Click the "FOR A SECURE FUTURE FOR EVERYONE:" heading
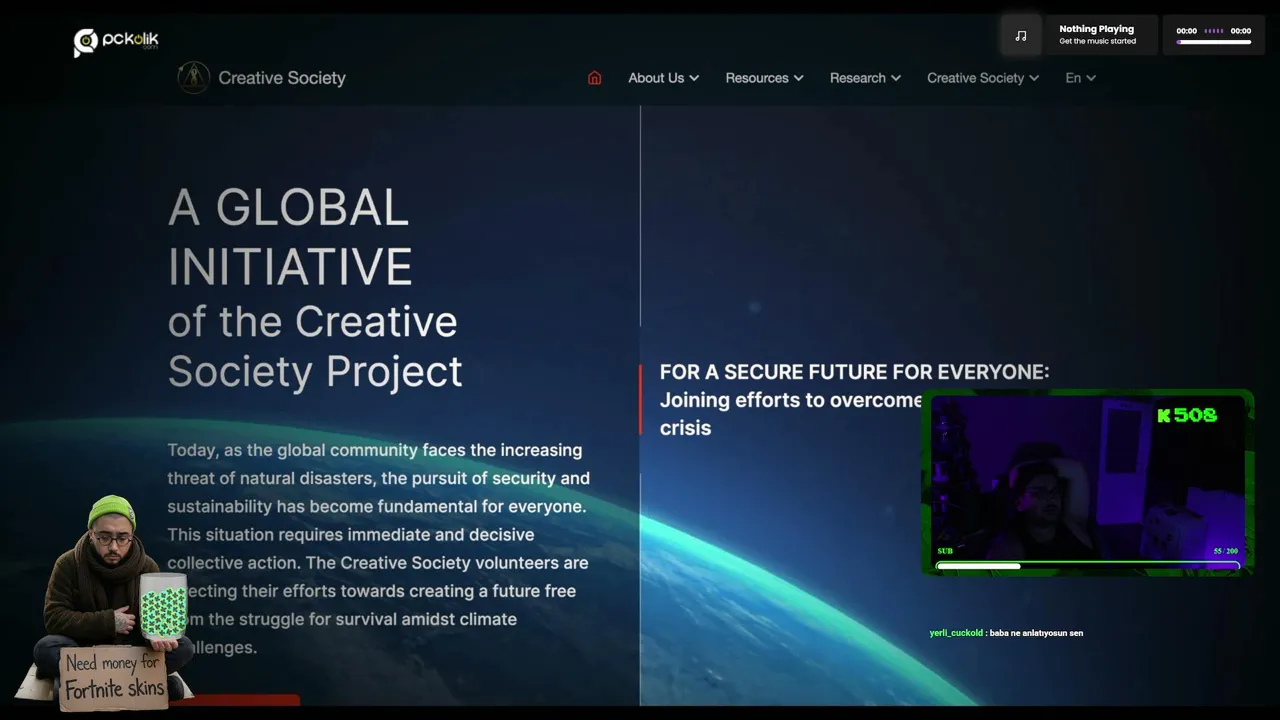 [x=854, y=372]
